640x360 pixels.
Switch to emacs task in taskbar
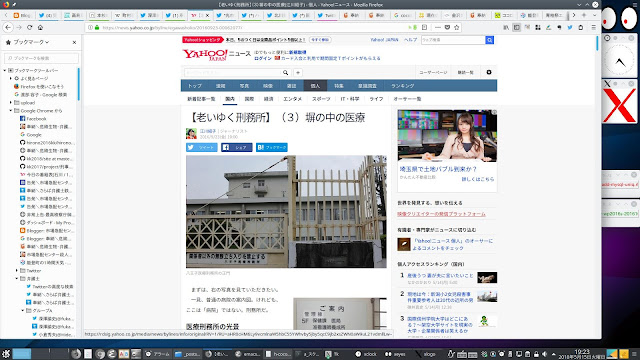[x=248, y=354]
